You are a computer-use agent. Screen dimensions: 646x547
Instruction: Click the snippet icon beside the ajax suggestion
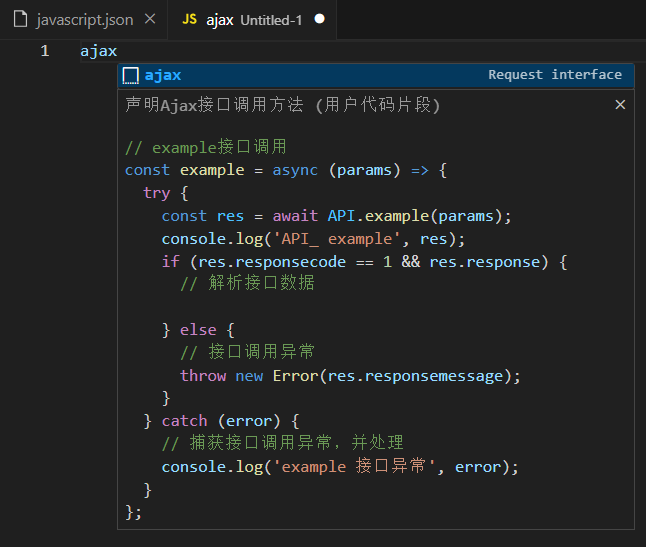pyautogui.click(x=131, y=75)
